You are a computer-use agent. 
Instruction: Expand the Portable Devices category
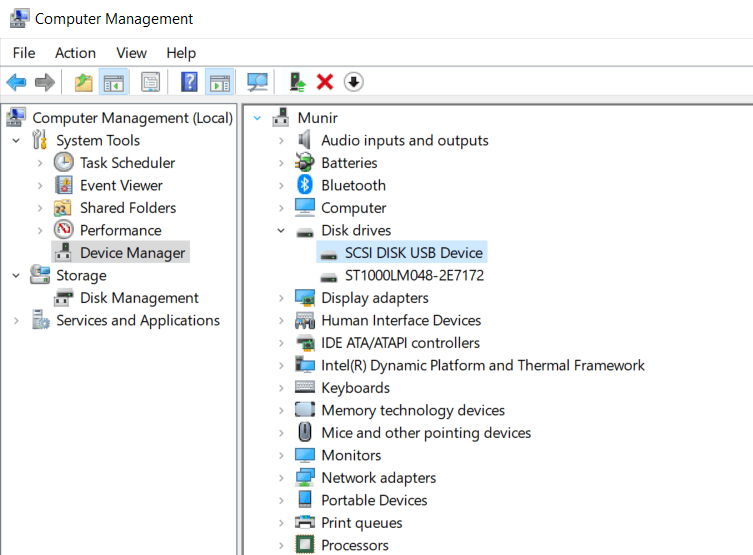281,500
